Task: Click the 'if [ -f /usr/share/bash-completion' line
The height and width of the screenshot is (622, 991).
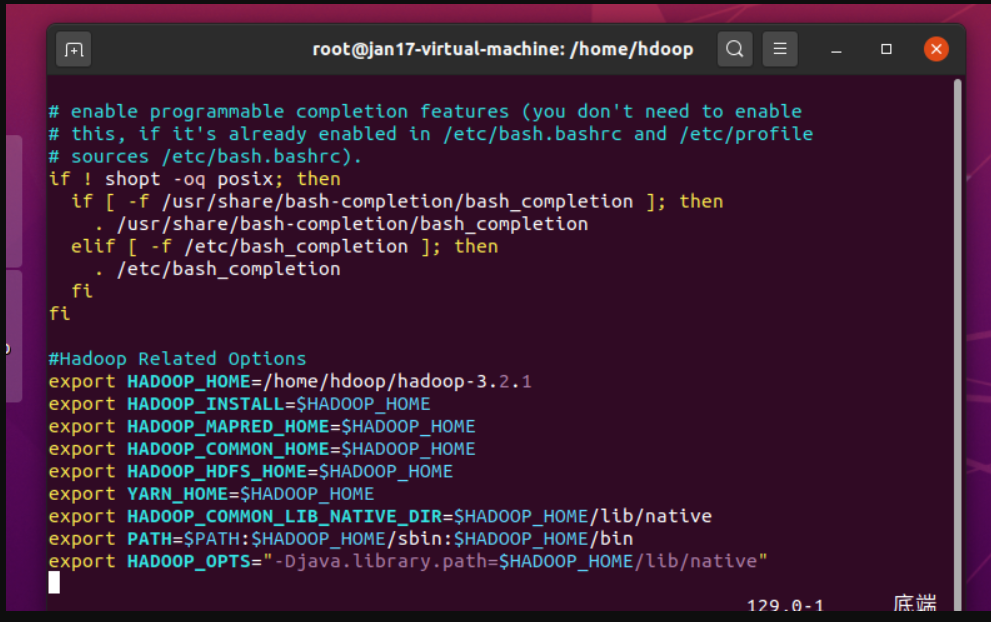Action: point(397,202)
